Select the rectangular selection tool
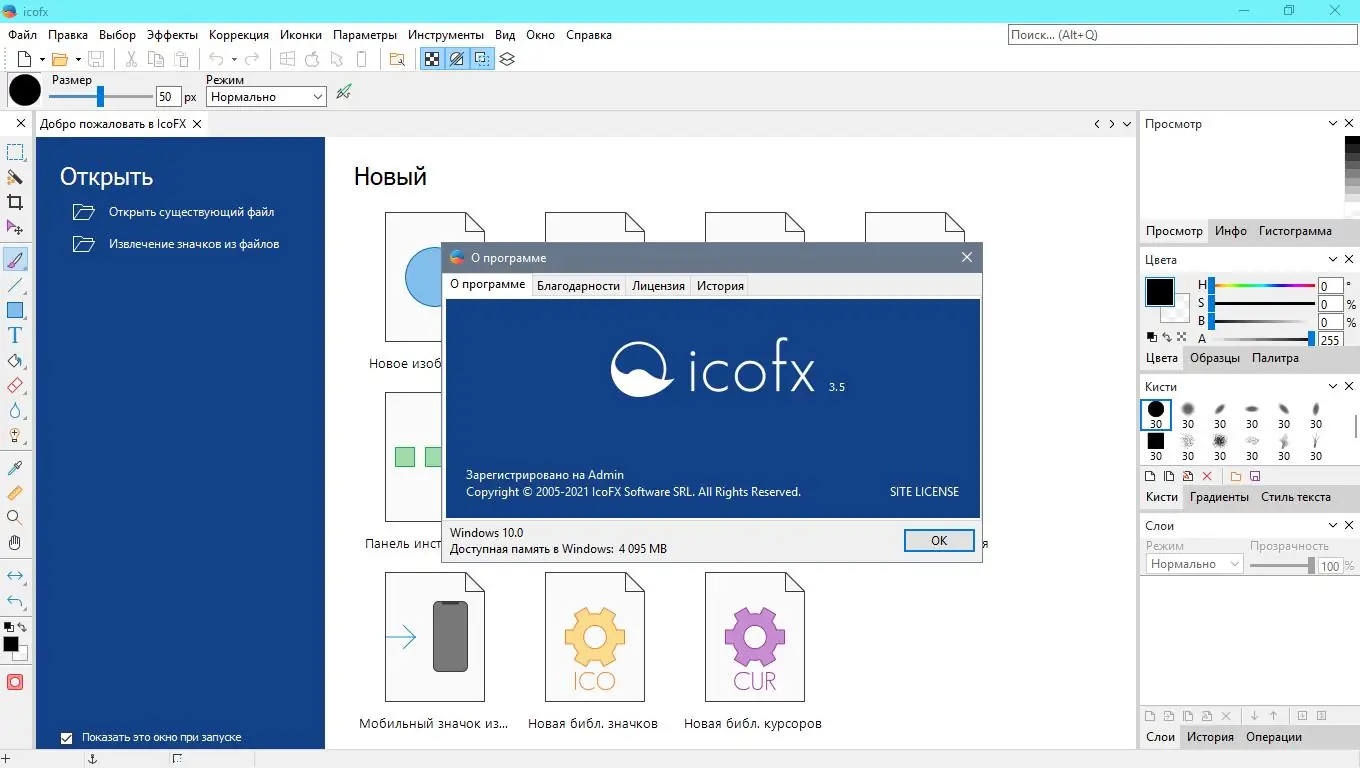The image size is (1360, 768). [x=15, y=151]
